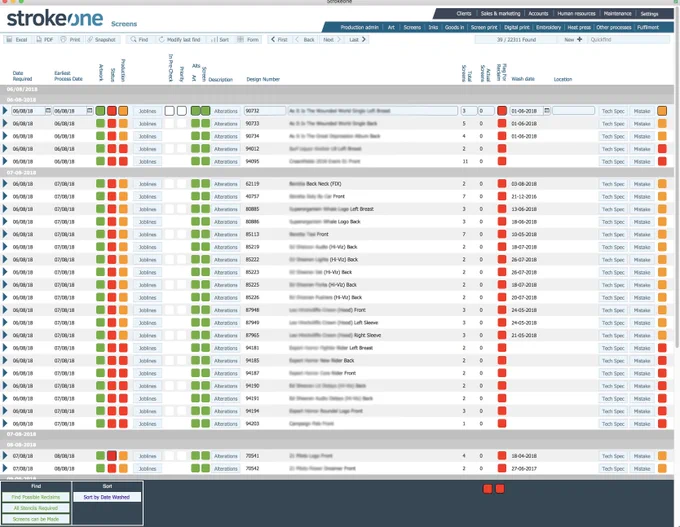
Task: Expand the row arrow for design 70541
Action: [5, 455]
